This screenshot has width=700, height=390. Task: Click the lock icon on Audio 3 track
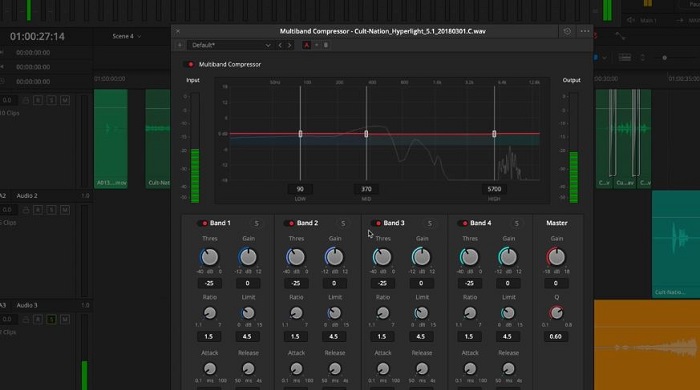pyautogui.click(x=26, y=319)
